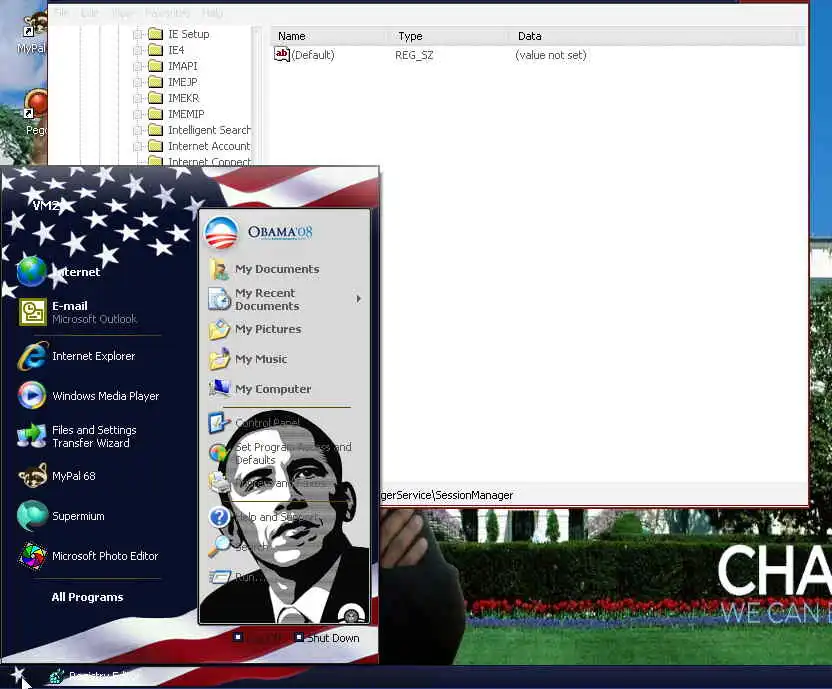Select the Internet Connect tree key

tap(210, 161)
